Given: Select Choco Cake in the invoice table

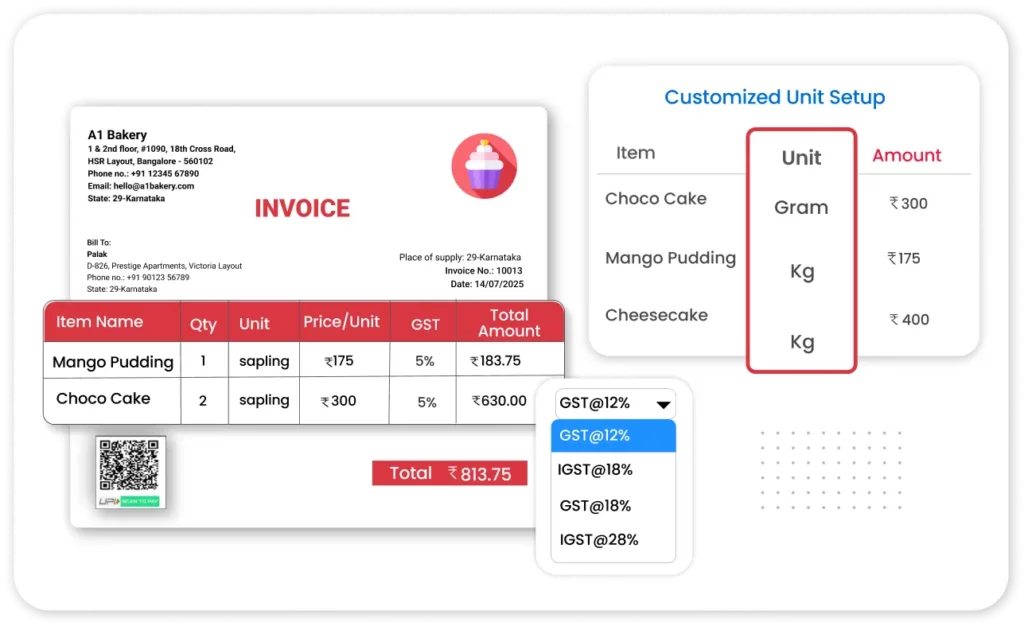Looking at the screenshot, I should pos(103,398).
